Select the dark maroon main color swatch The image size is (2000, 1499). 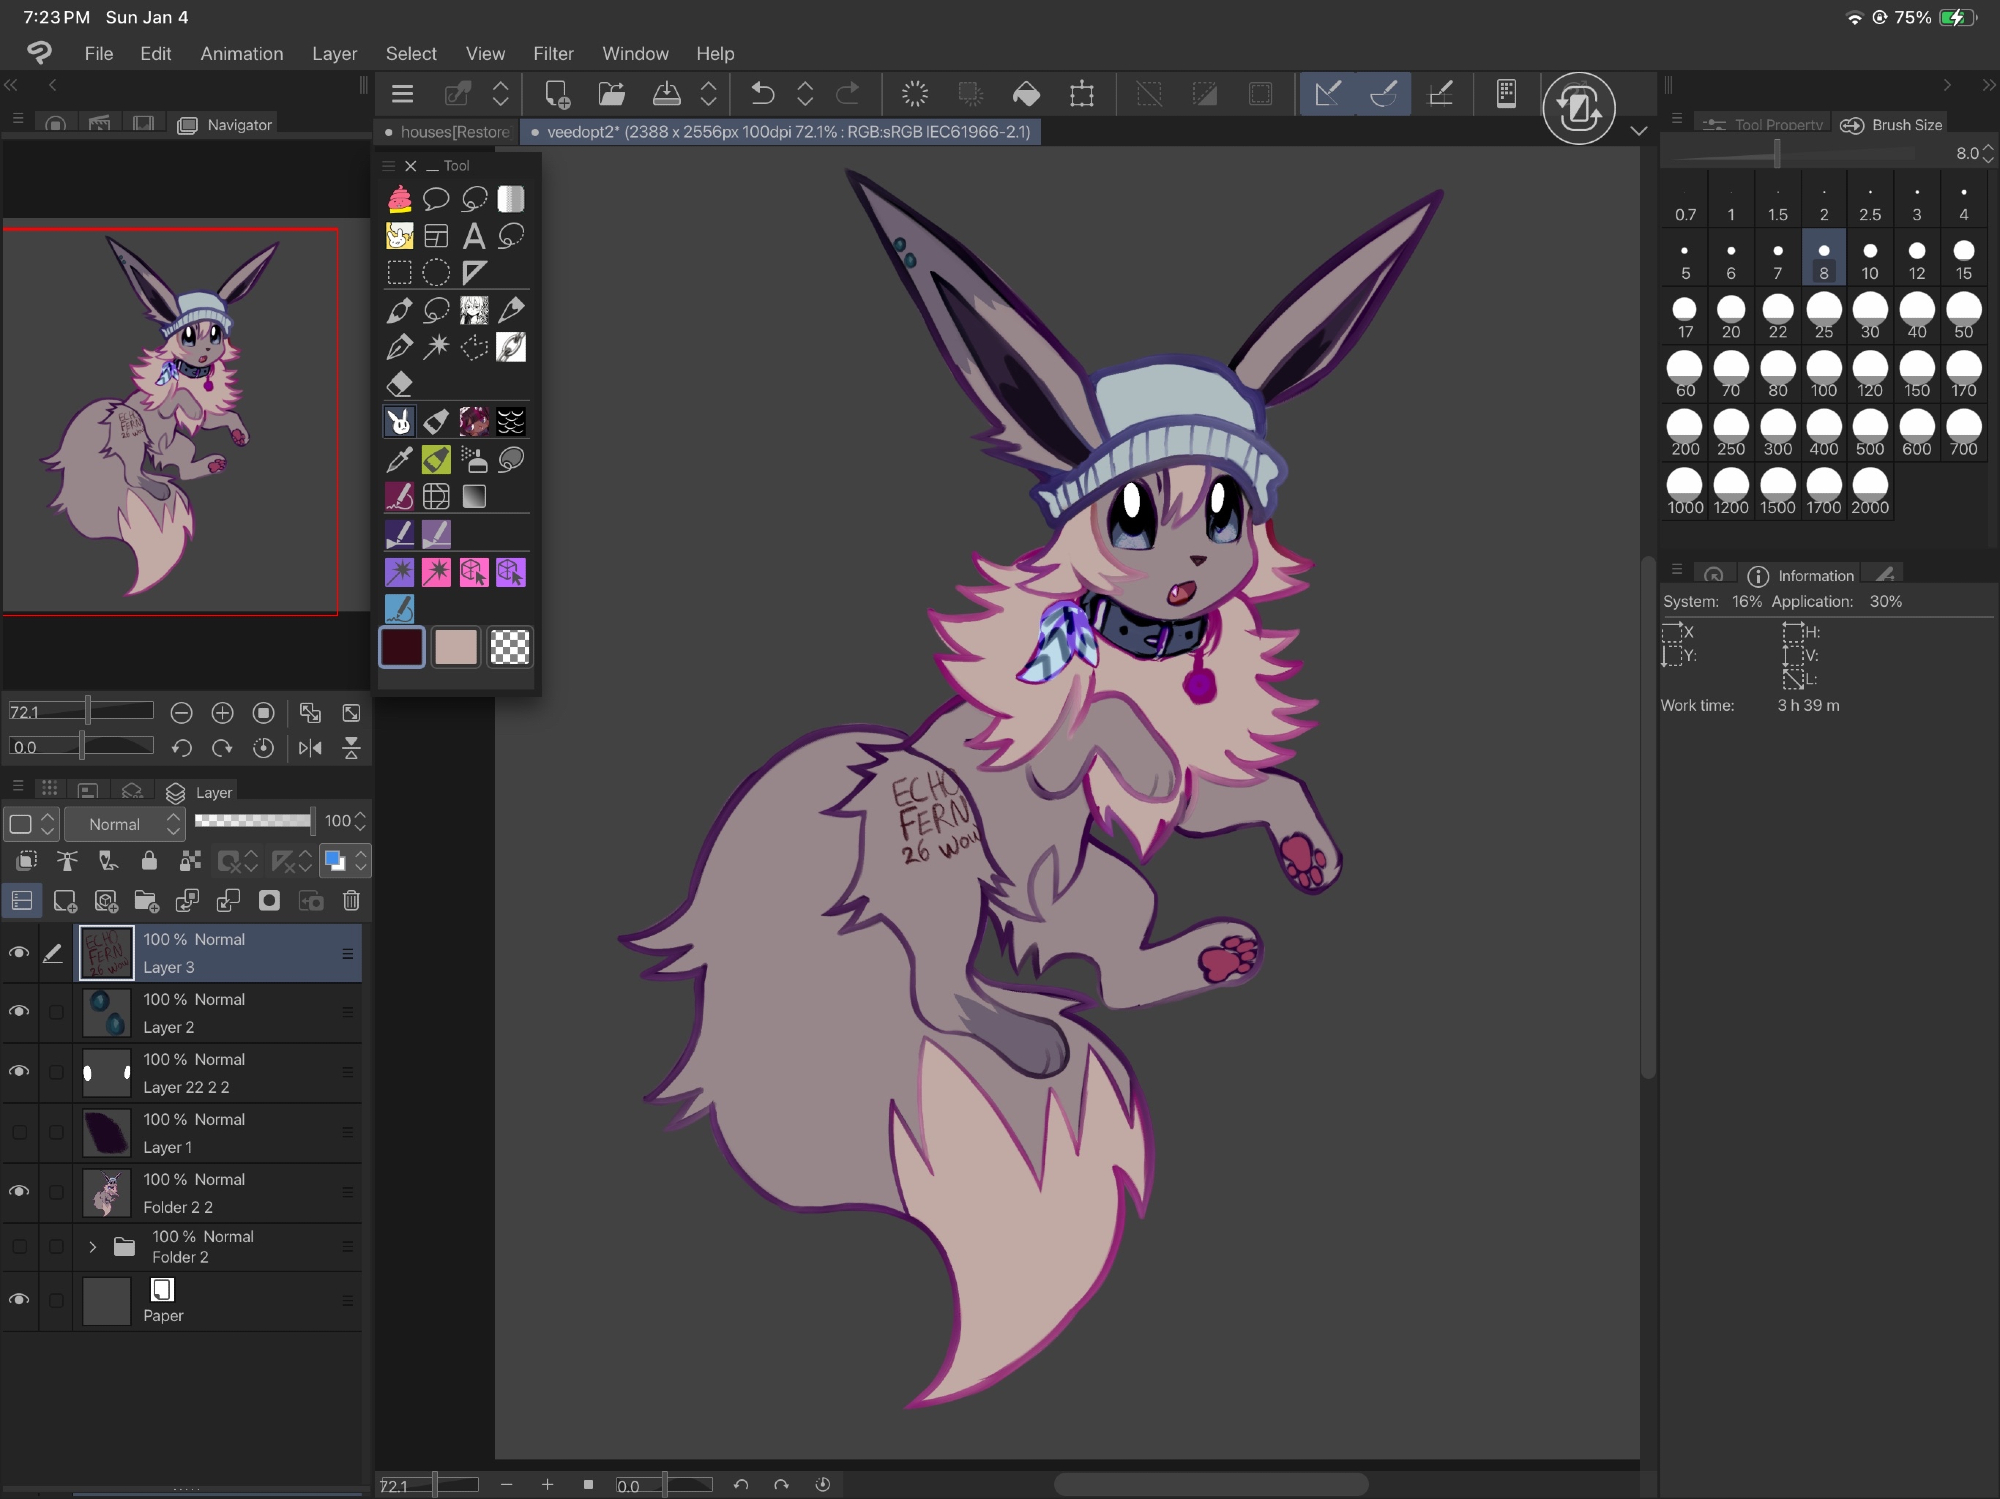(402, 647)
